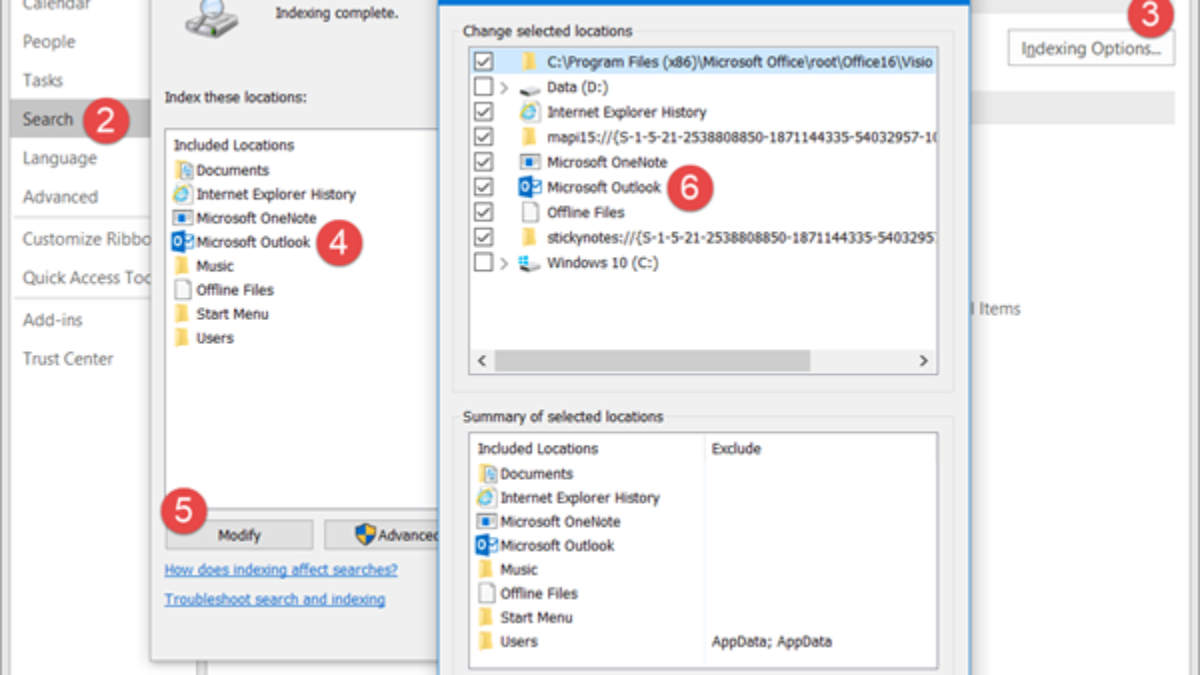Select Trust Center in the Options sidebar
The image size is (1200, 675).
68,359
